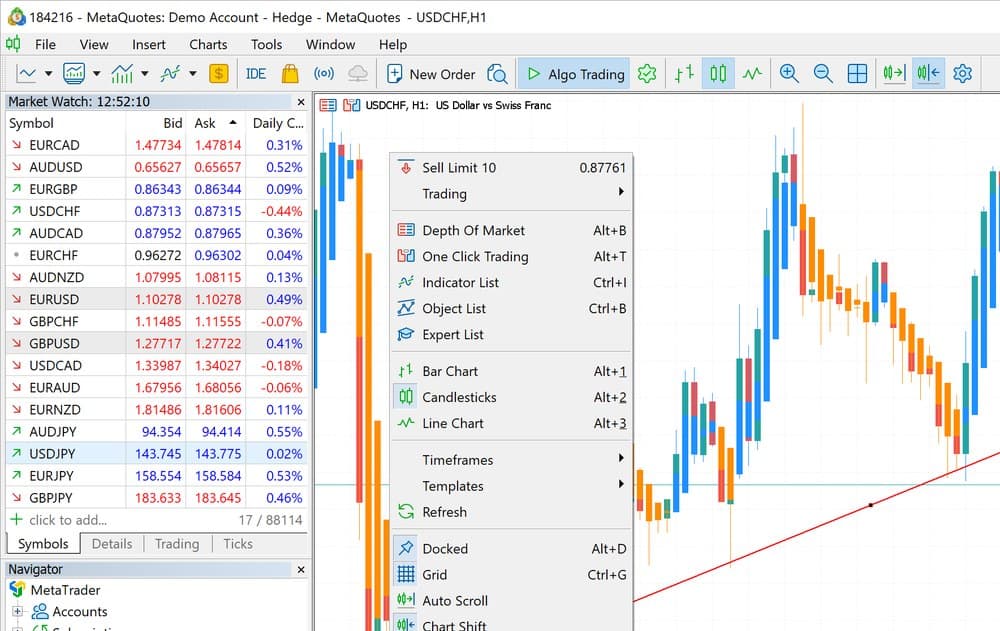Toggle Algo Trading on the toolbar
1000x631 pixels.
click(x=574, y=74)
